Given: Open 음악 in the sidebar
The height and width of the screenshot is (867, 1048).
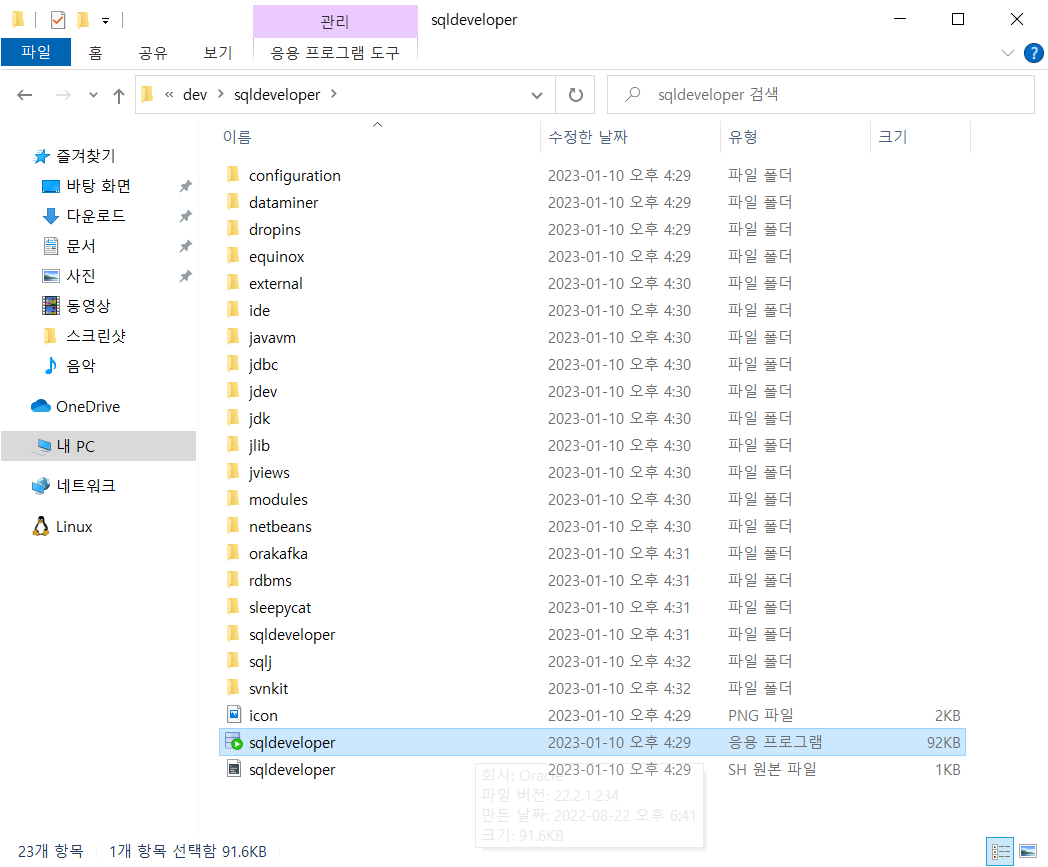Looking at the screenshot, I should [x=81, y=366].
